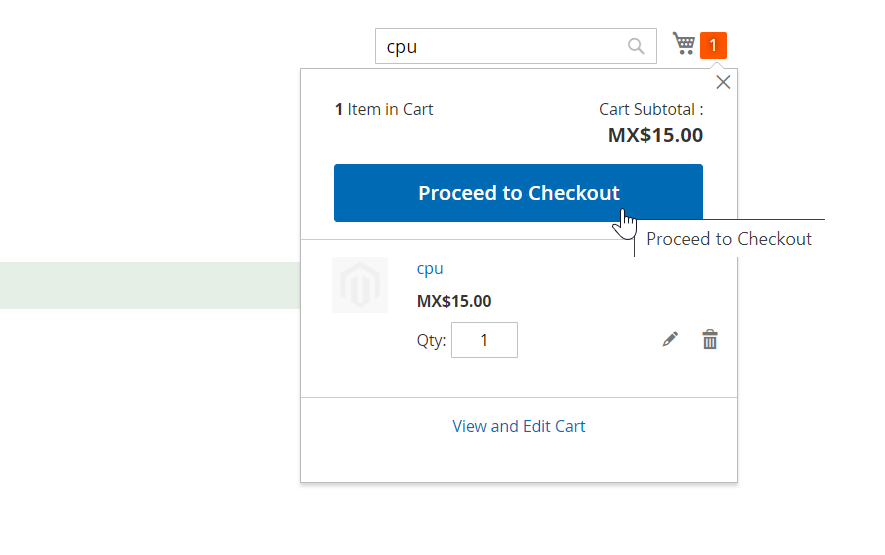
Task: Click the orange cart item counter badge
Action: pos(713,45)
